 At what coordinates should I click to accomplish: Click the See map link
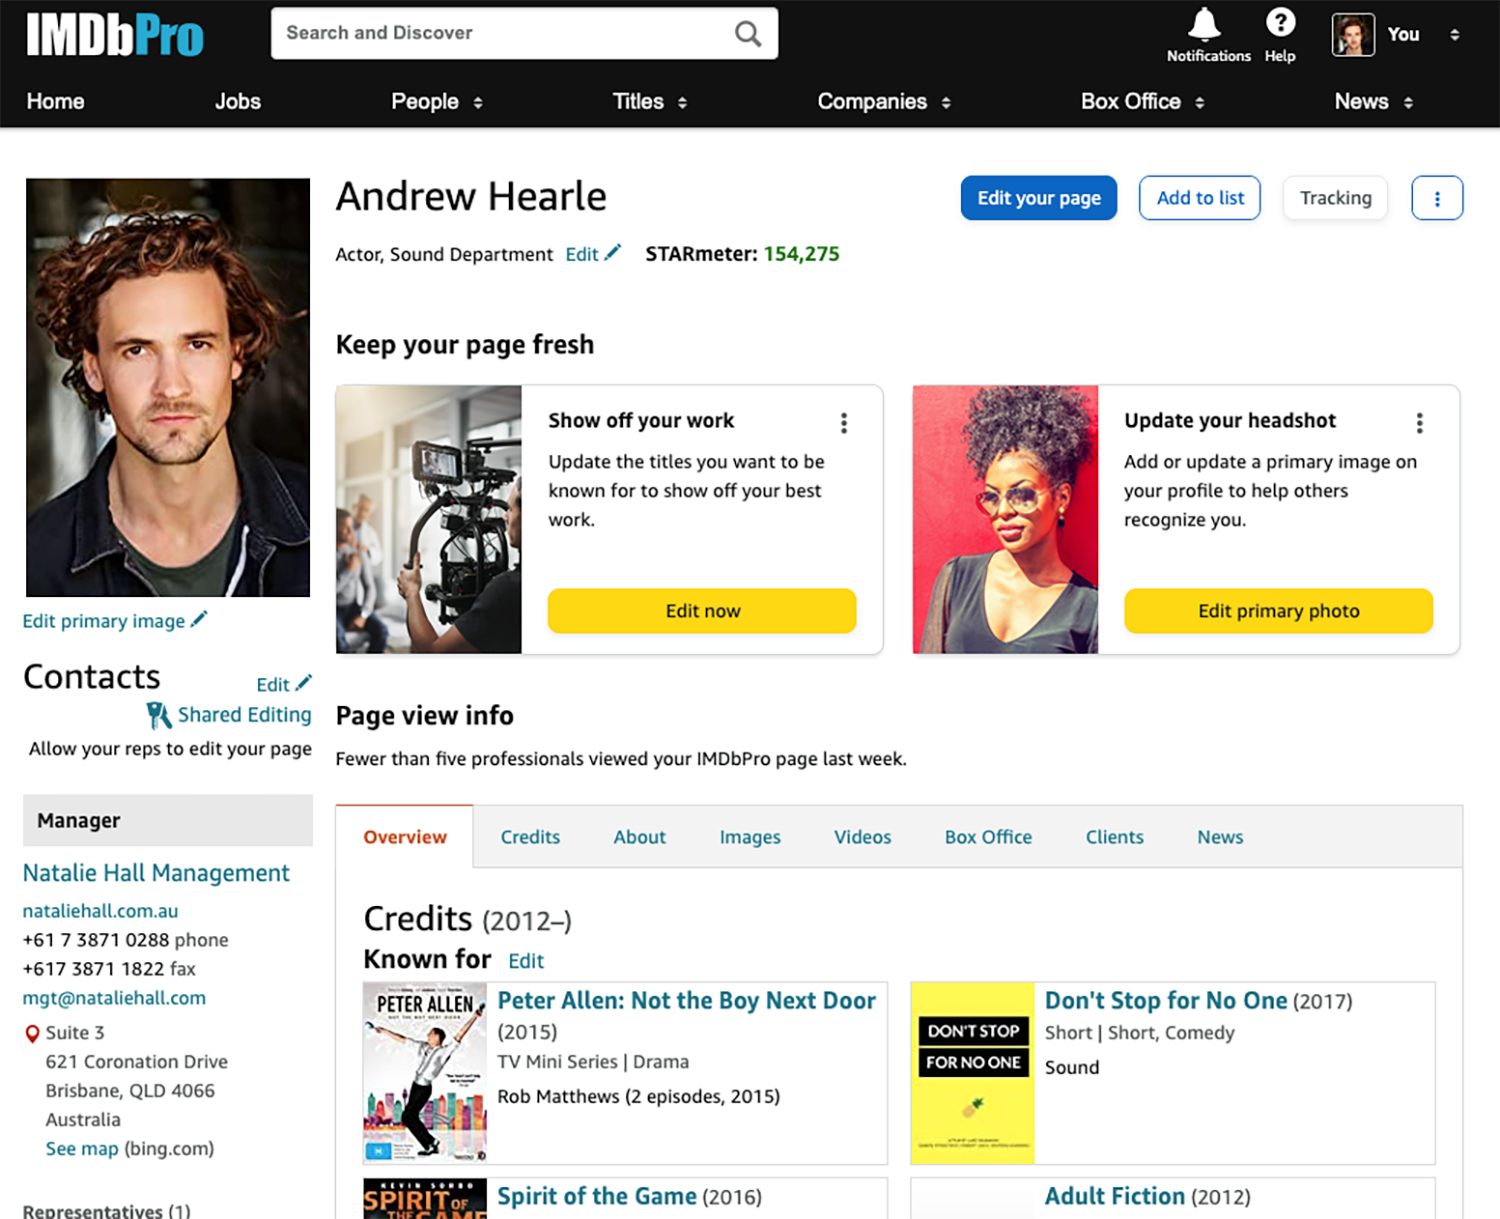[82, 1149]
